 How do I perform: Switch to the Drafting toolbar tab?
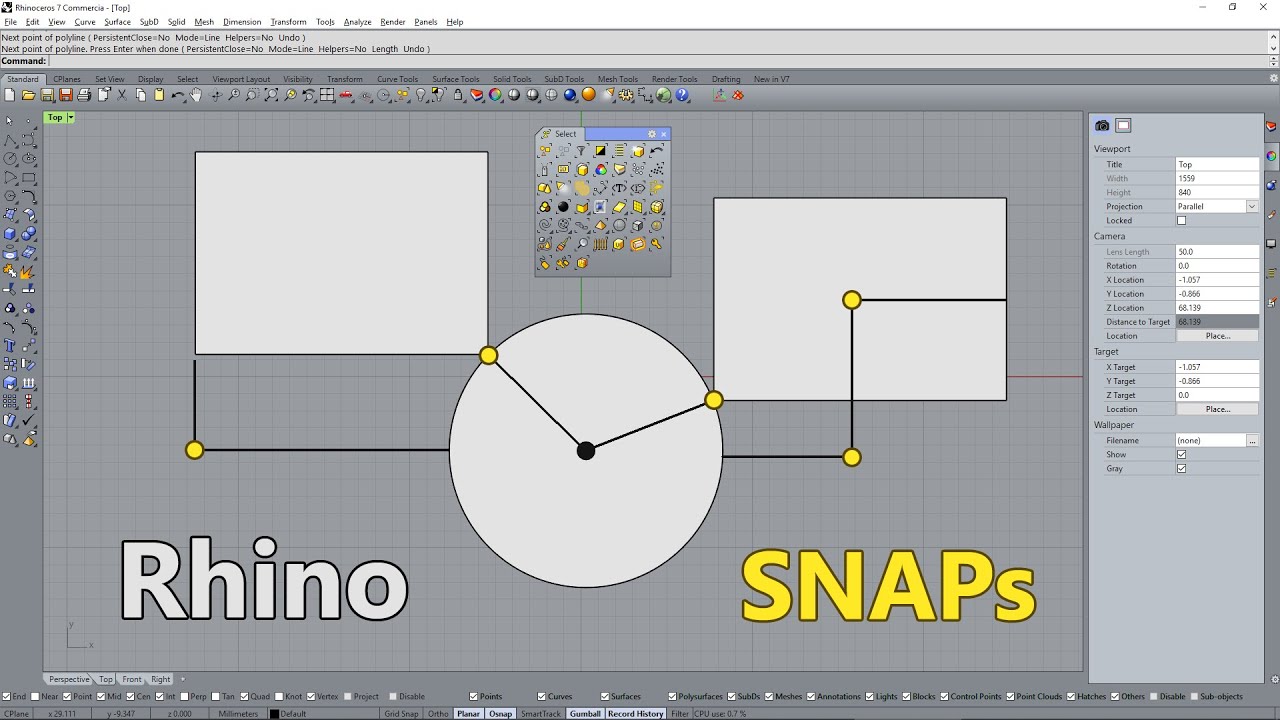pyautogui.click(x=726, y=79)
